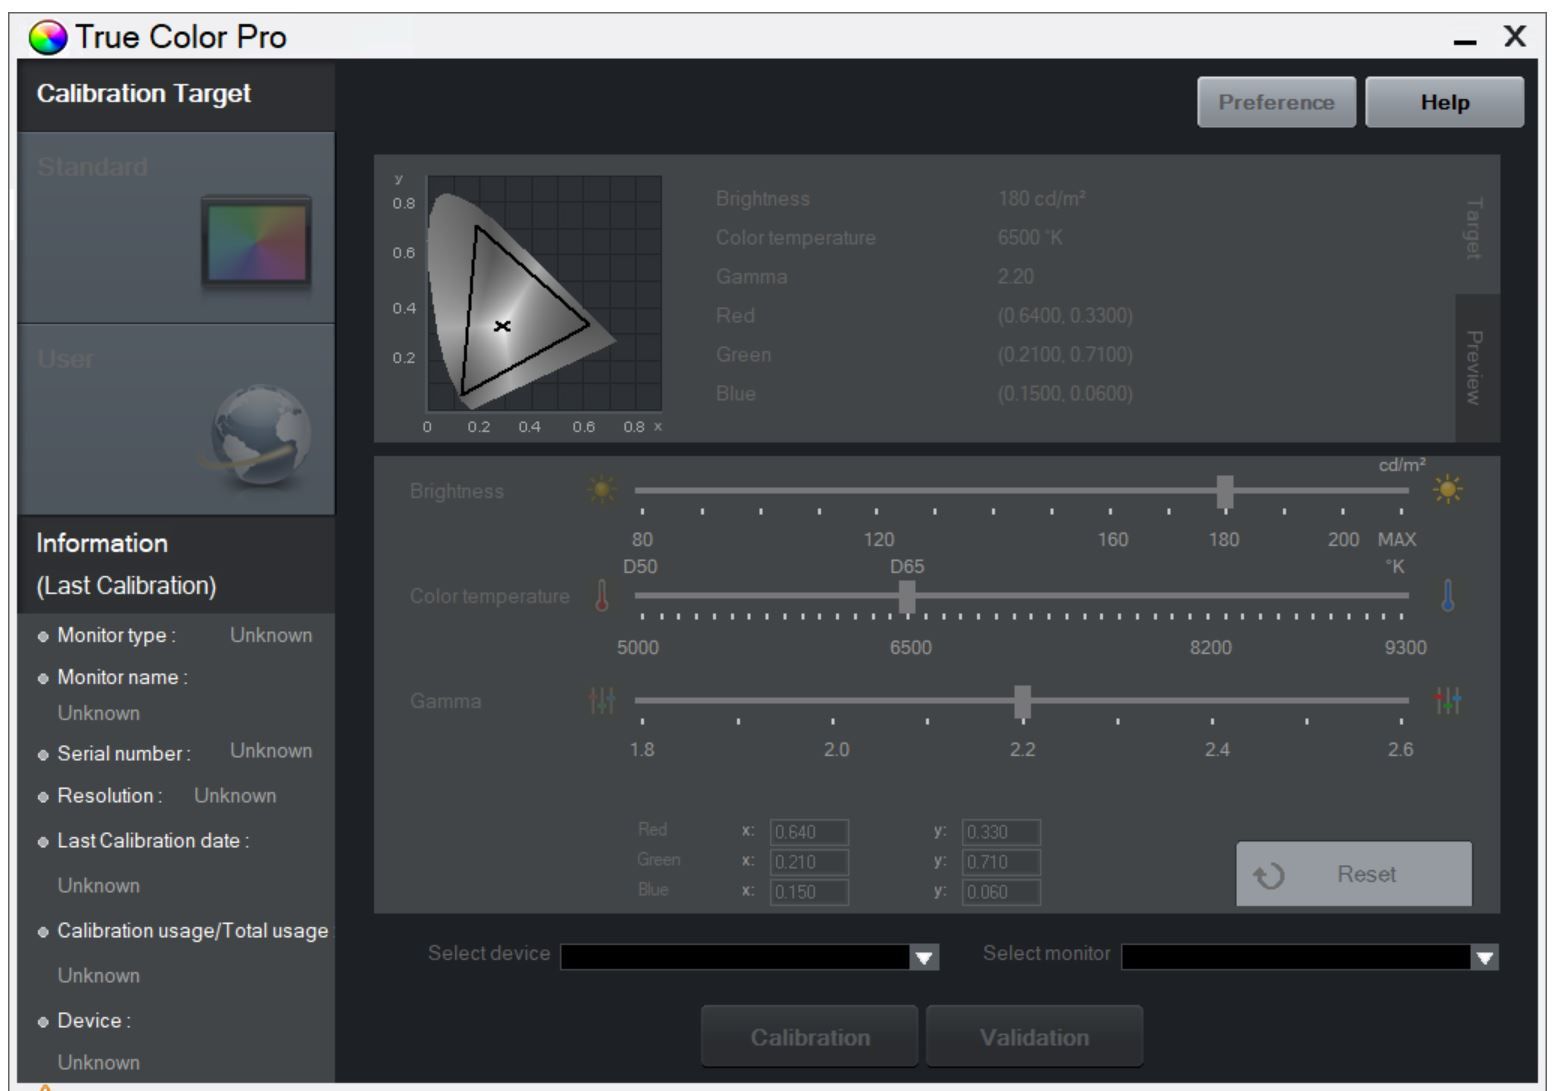This screenshot has width=1558, height=1091.
Task: Click the high gamma levels icon at 2.6
Action: [1447, 701]
